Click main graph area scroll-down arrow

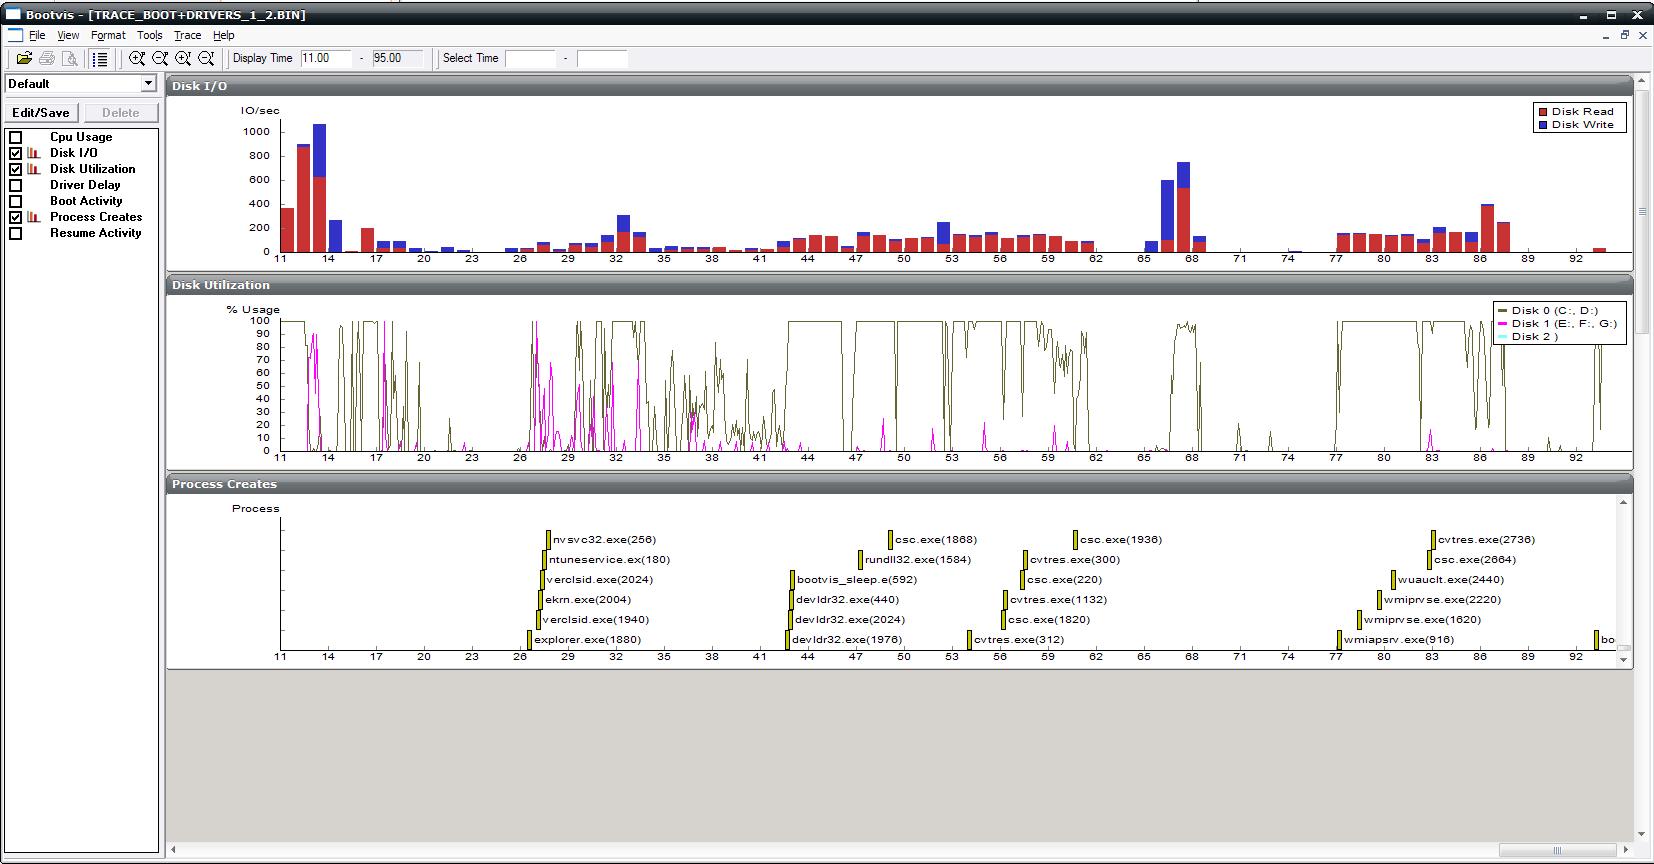1642,834
